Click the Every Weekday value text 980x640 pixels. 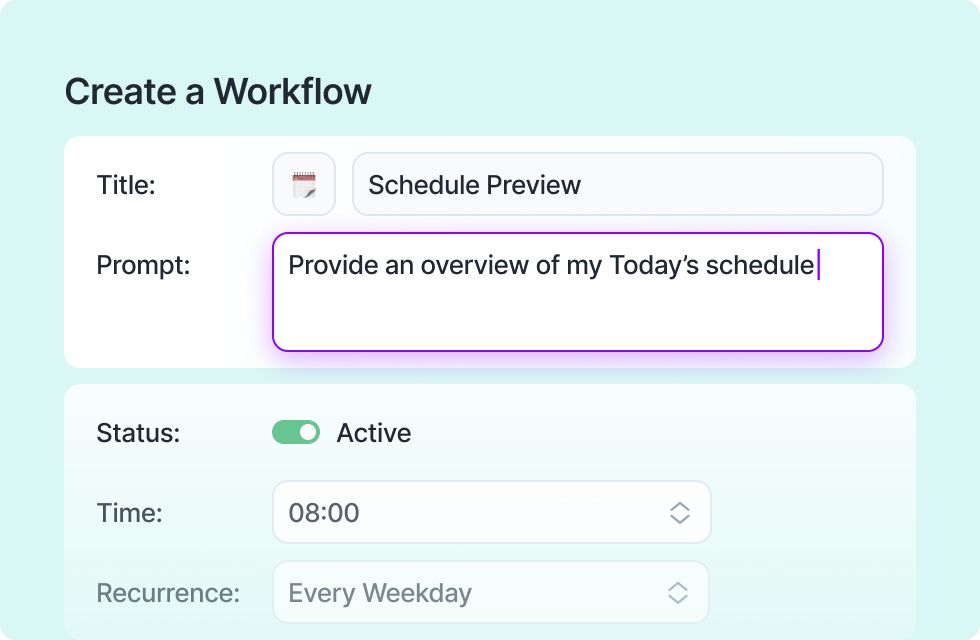coord(380,592)
